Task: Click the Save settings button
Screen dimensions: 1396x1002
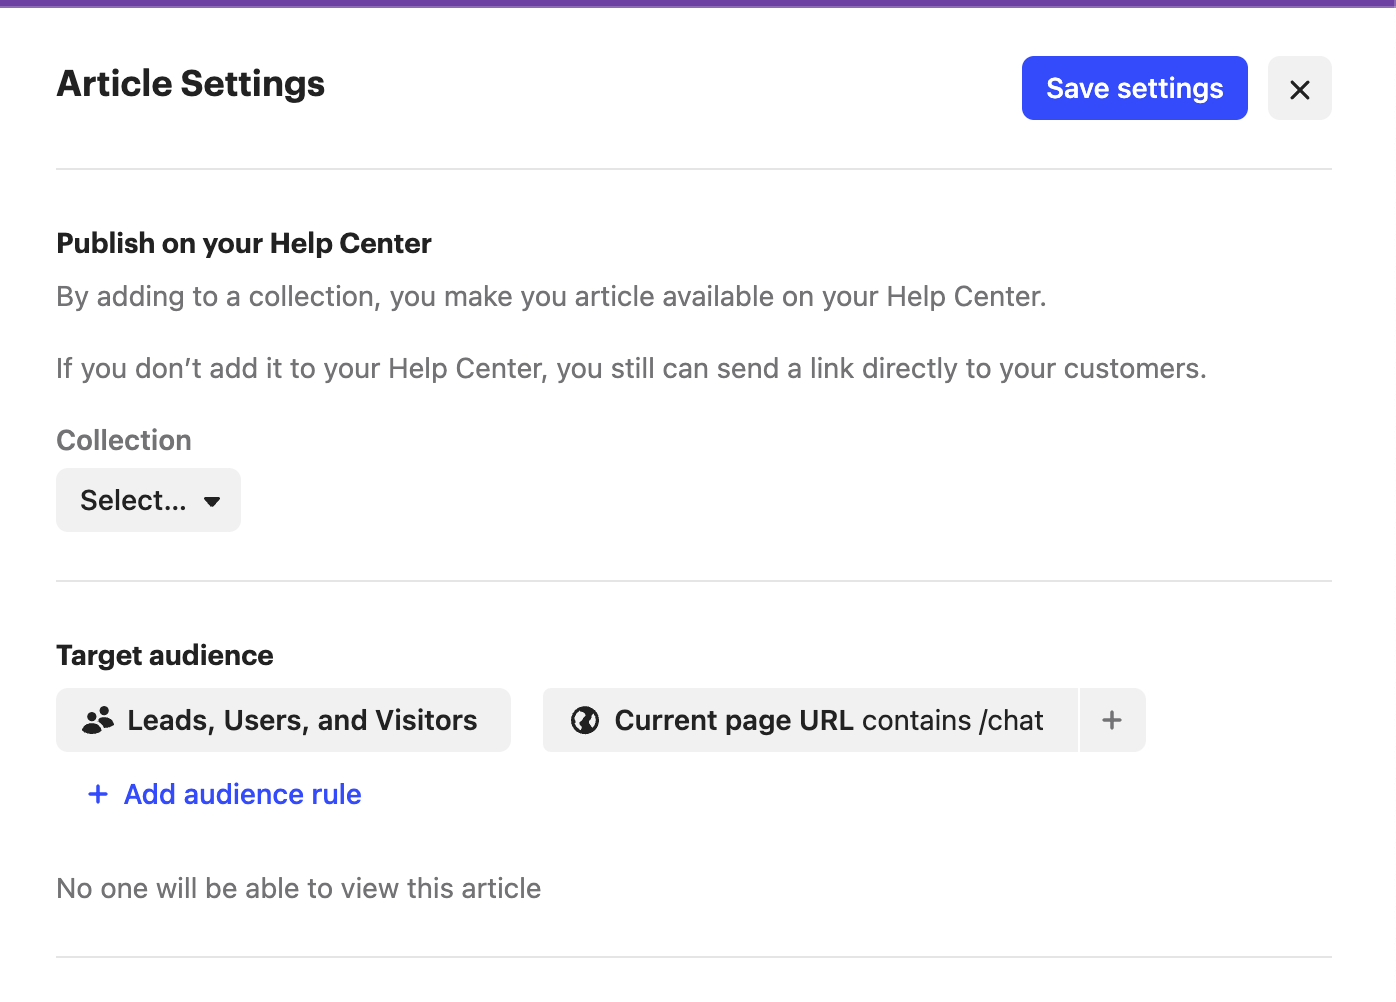Action: (x=1134, y=88)
